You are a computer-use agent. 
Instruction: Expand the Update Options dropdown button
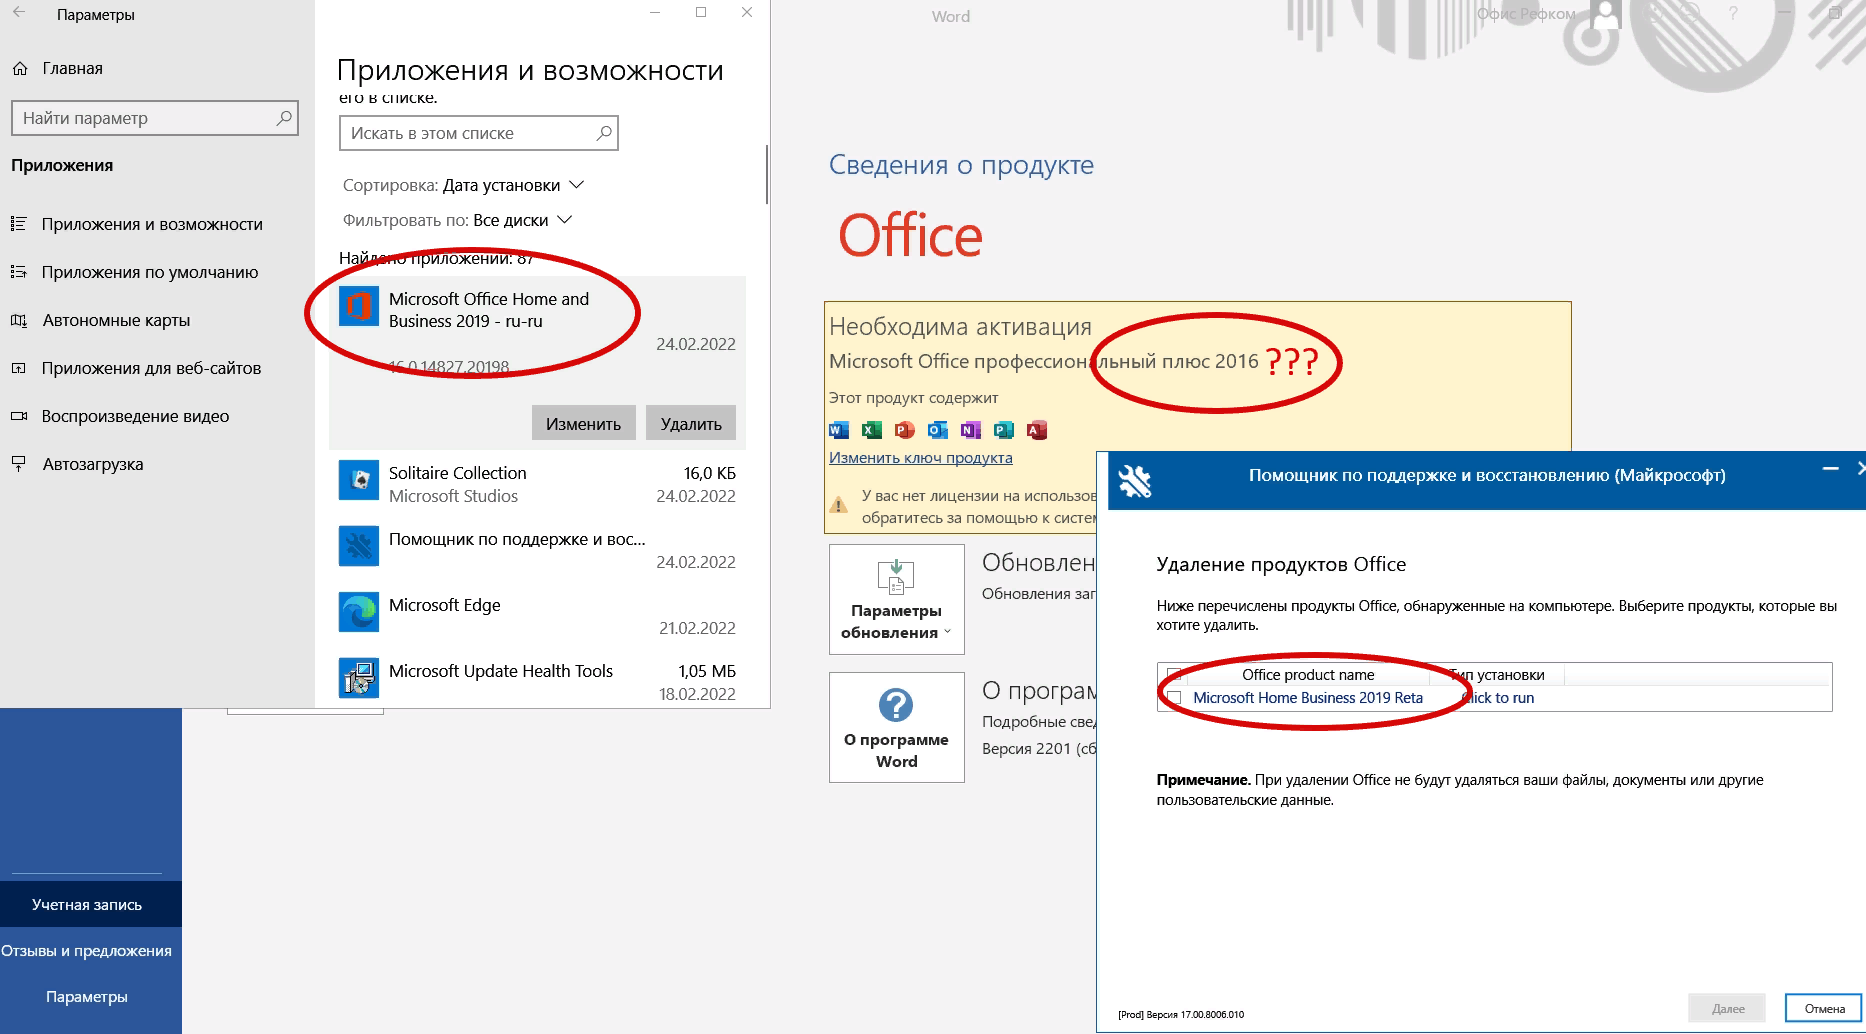click(x=896, y=599)
